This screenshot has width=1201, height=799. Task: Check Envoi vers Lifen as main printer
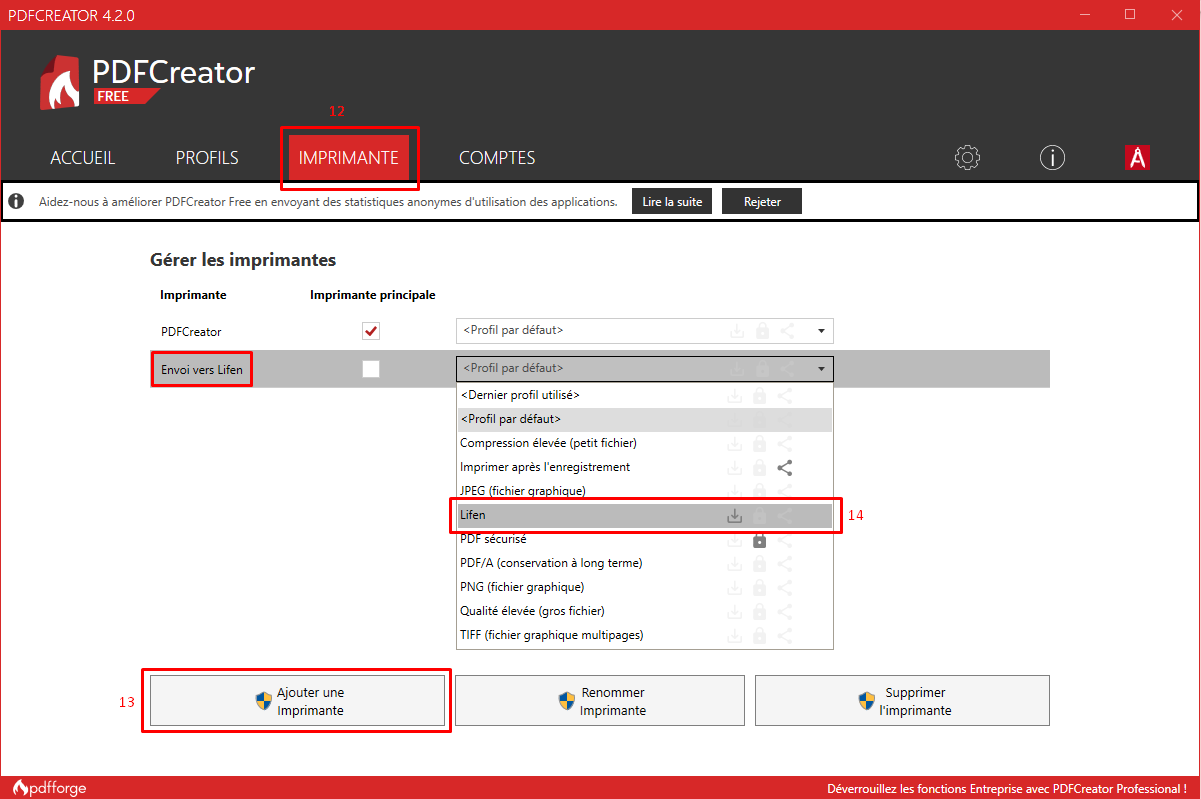371,369
